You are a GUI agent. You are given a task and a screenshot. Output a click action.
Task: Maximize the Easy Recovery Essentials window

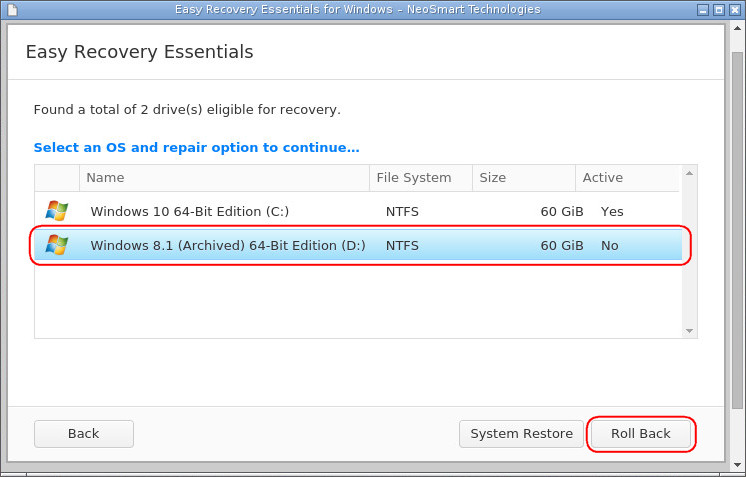click(719, 10)
